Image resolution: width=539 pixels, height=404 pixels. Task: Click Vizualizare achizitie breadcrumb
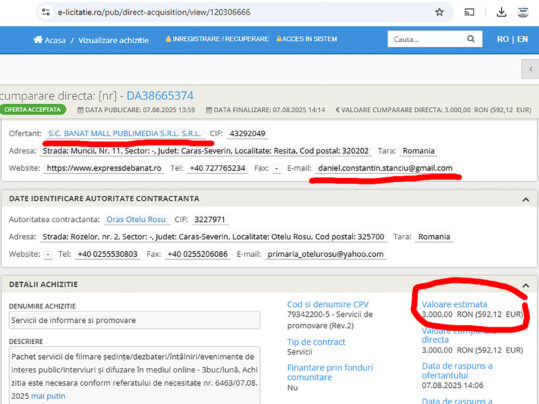click(x=113, y=40)
